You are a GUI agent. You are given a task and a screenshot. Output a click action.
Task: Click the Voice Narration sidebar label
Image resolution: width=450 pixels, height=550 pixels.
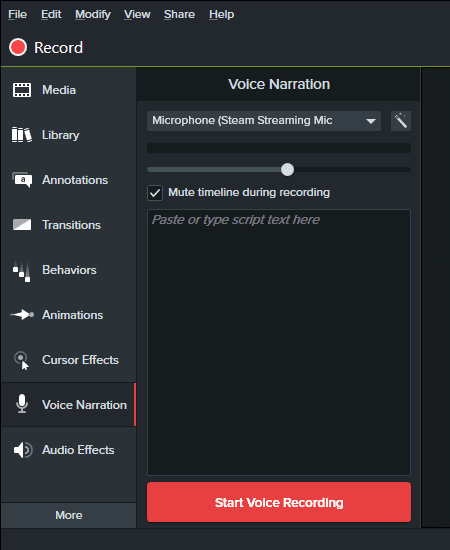click(85, 405)
